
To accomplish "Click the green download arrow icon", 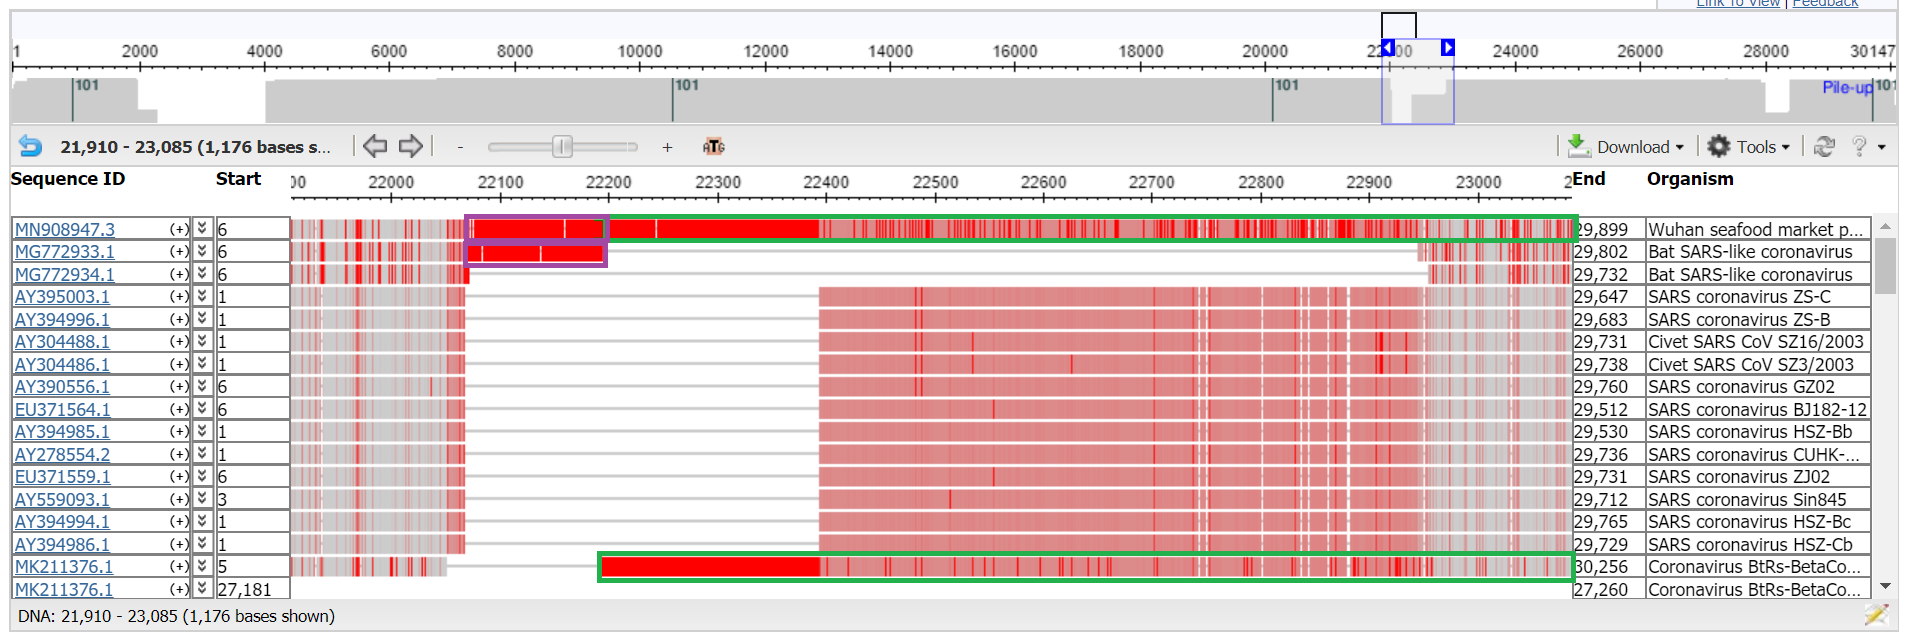I will [1578, 146].
